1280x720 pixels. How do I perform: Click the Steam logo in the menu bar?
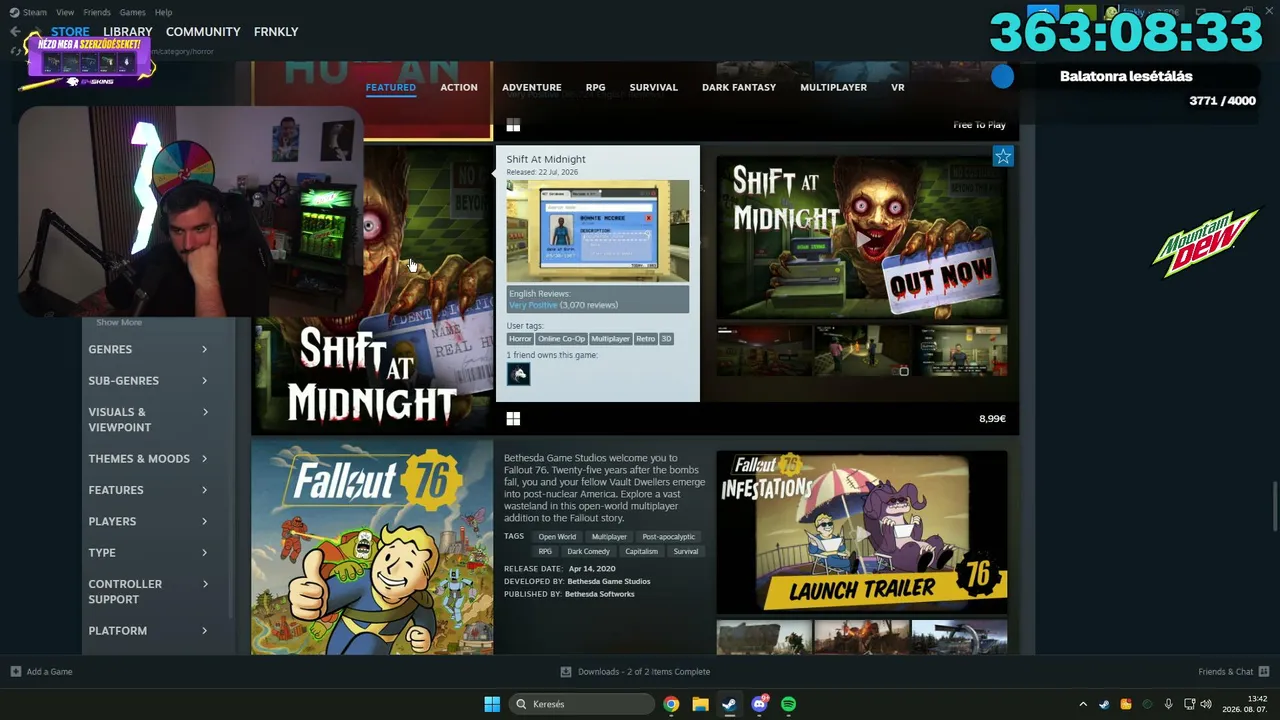pos(14,12)
